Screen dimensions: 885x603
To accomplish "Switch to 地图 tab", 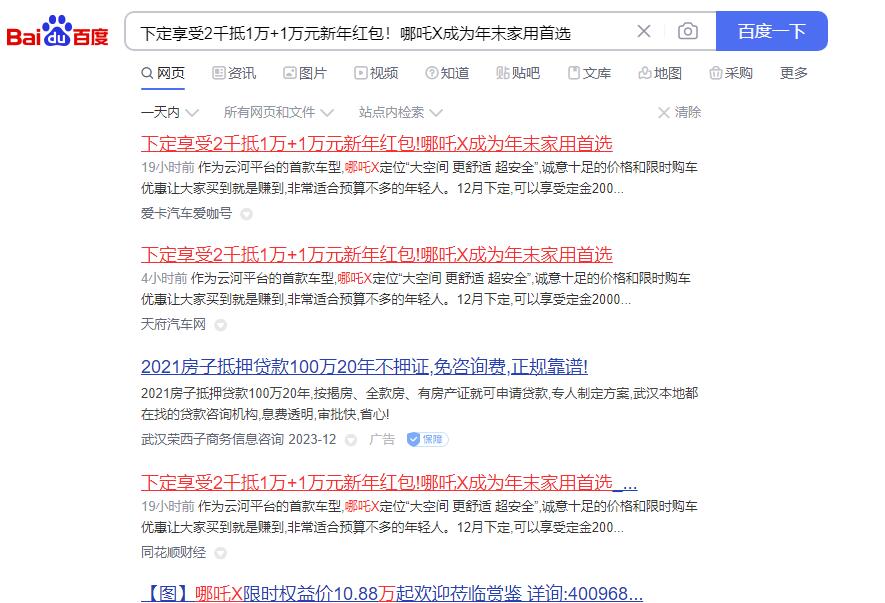I will [660, 73].
